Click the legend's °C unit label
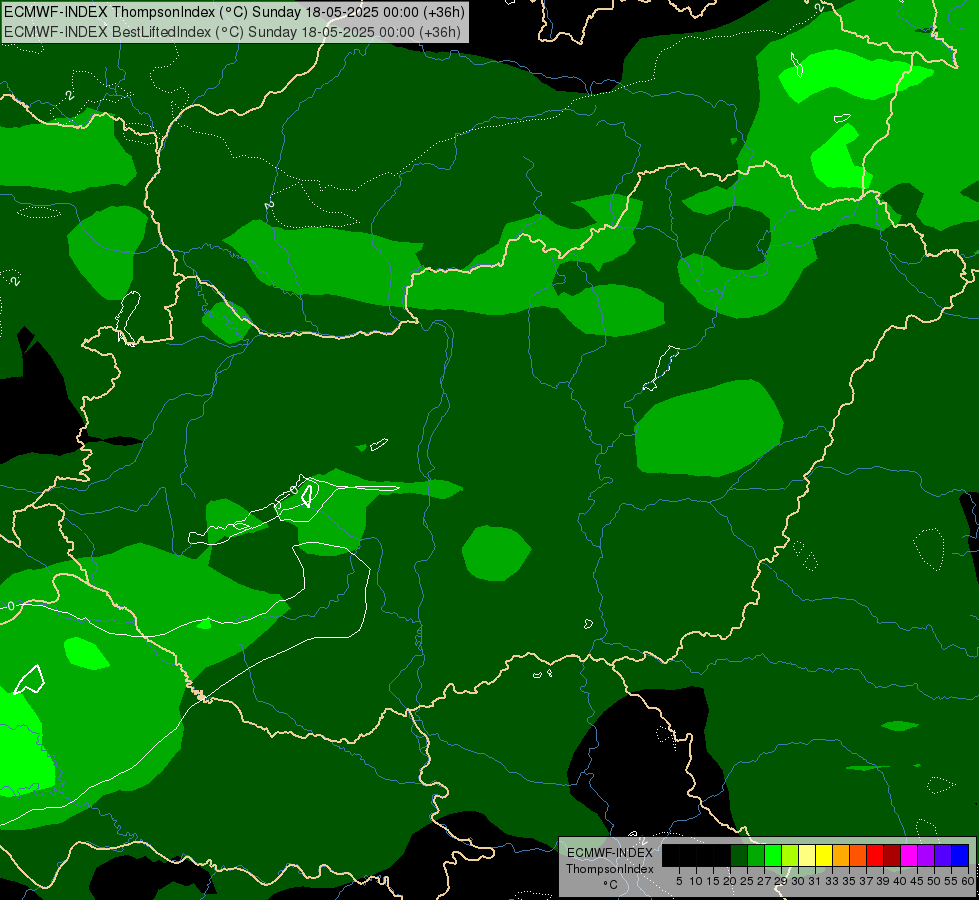The height and width of the screenshot is (900, 979). 611,885
